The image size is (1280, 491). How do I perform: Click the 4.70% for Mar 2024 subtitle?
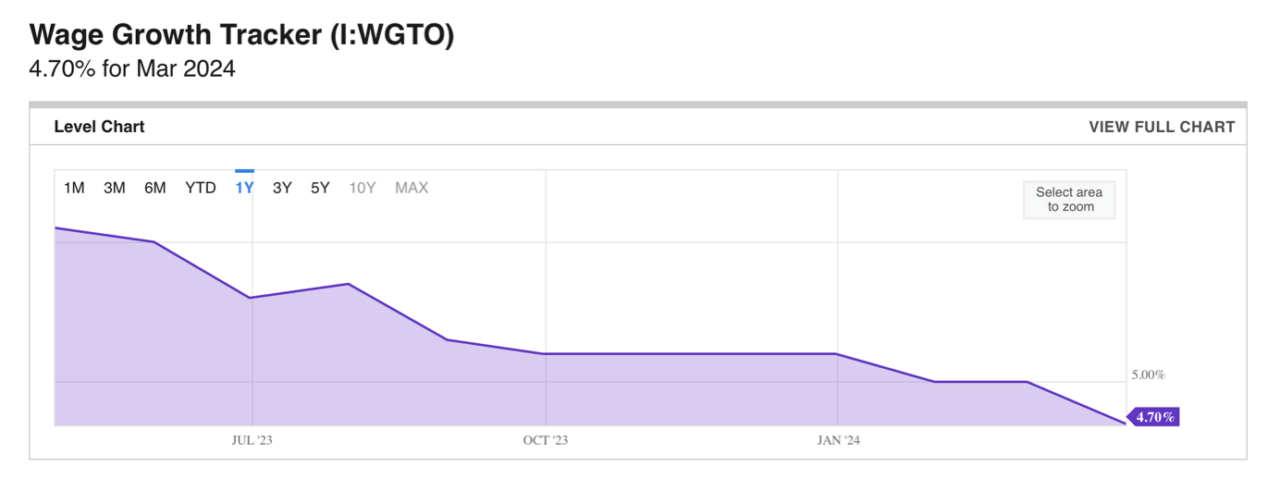point(133,71)
